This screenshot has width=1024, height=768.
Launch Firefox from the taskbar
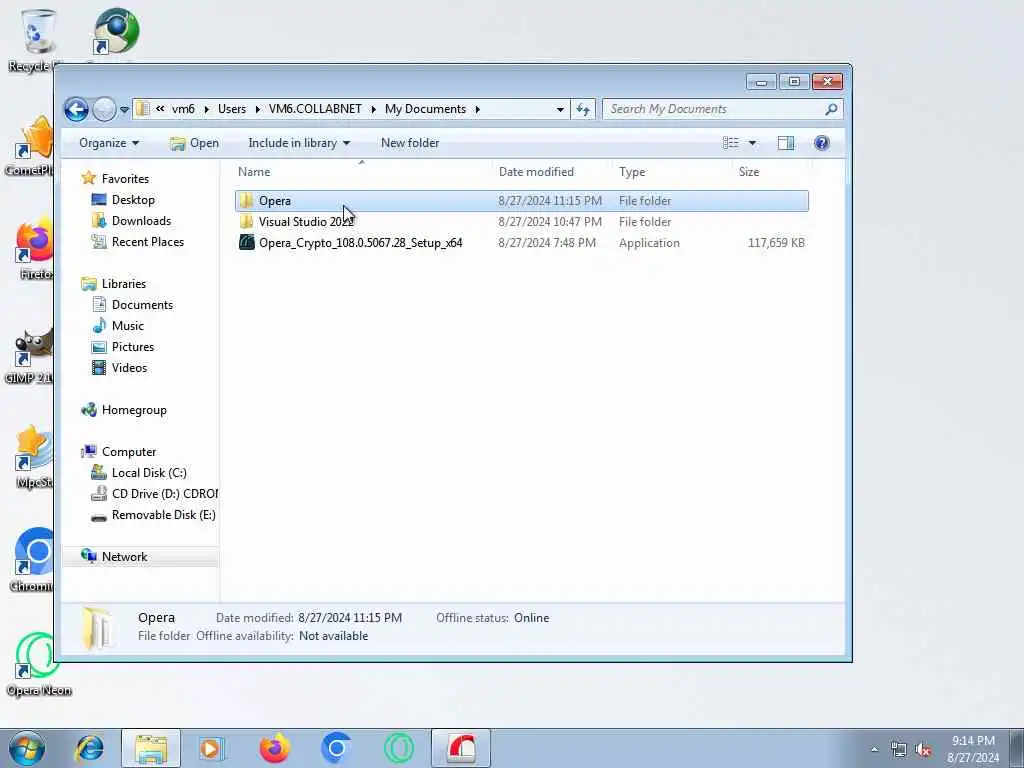click(x=274, y=748)
